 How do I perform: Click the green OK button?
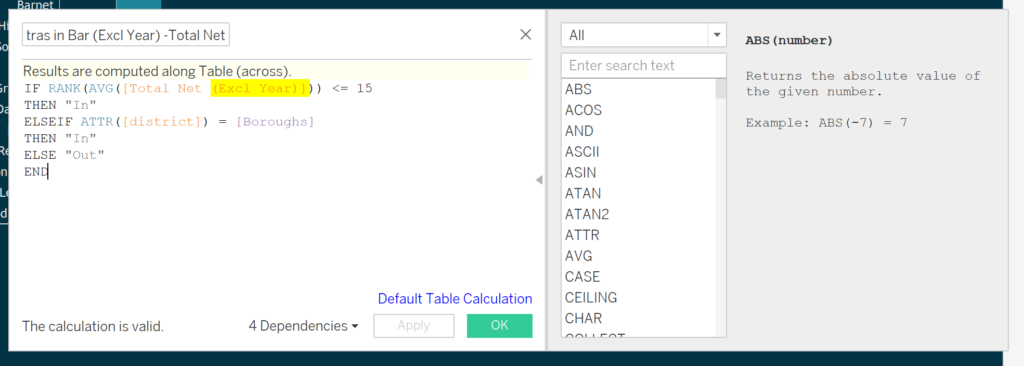click(500, 325)
